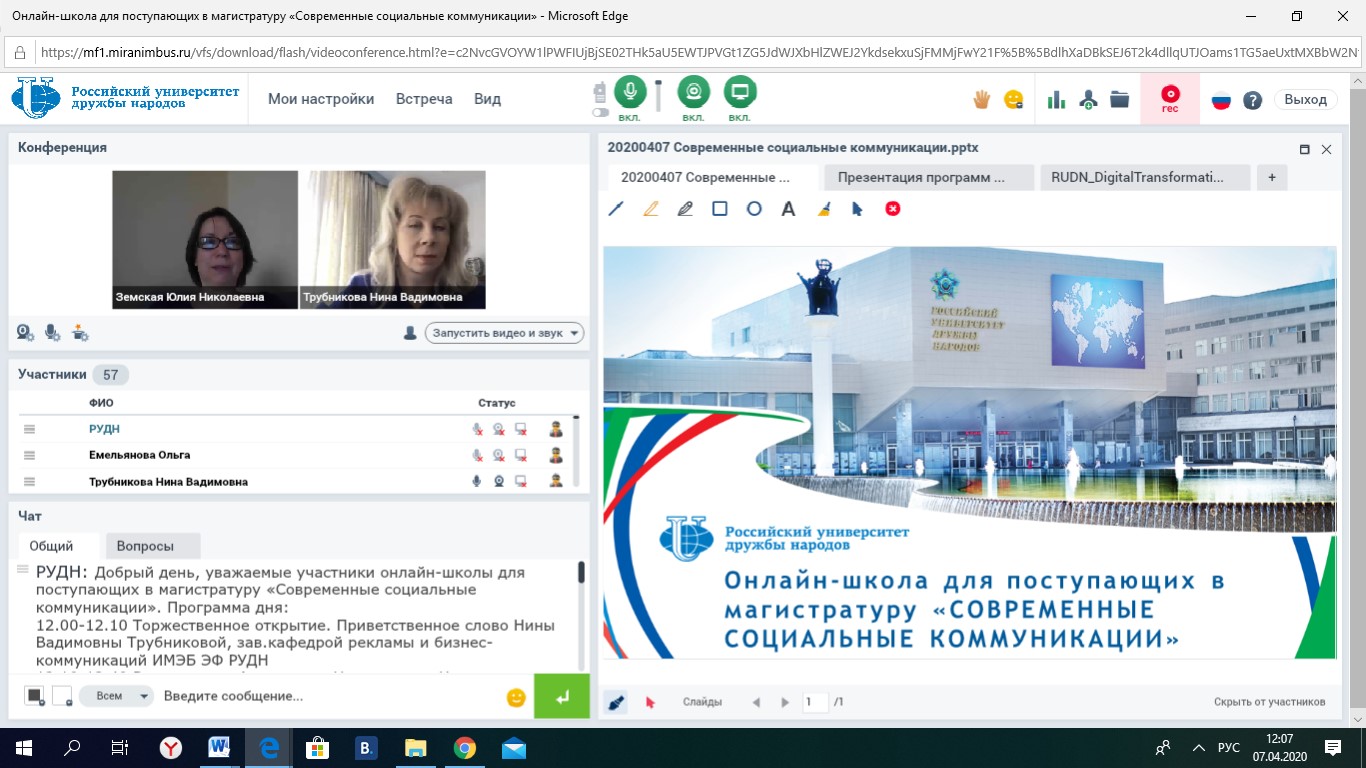Image resolution: width=1366 pixels, height=768 pixels.
Task: Toggle microphone status for РУДН
Action: pos(477,429)
